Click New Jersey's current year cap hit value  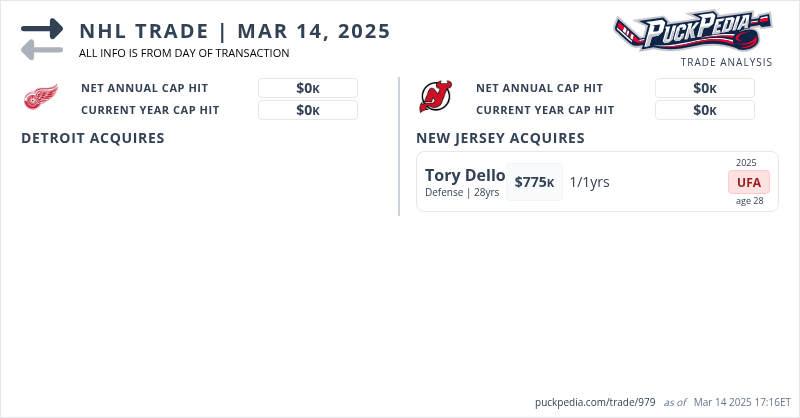coord(704,110)
